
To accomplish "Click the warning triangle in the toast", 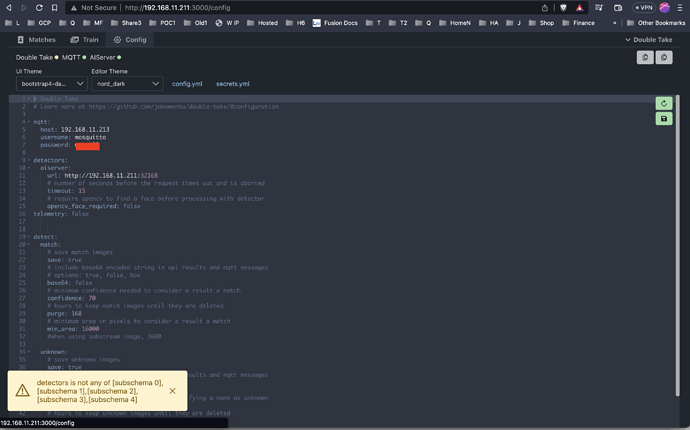I will (x=22, y=390).
